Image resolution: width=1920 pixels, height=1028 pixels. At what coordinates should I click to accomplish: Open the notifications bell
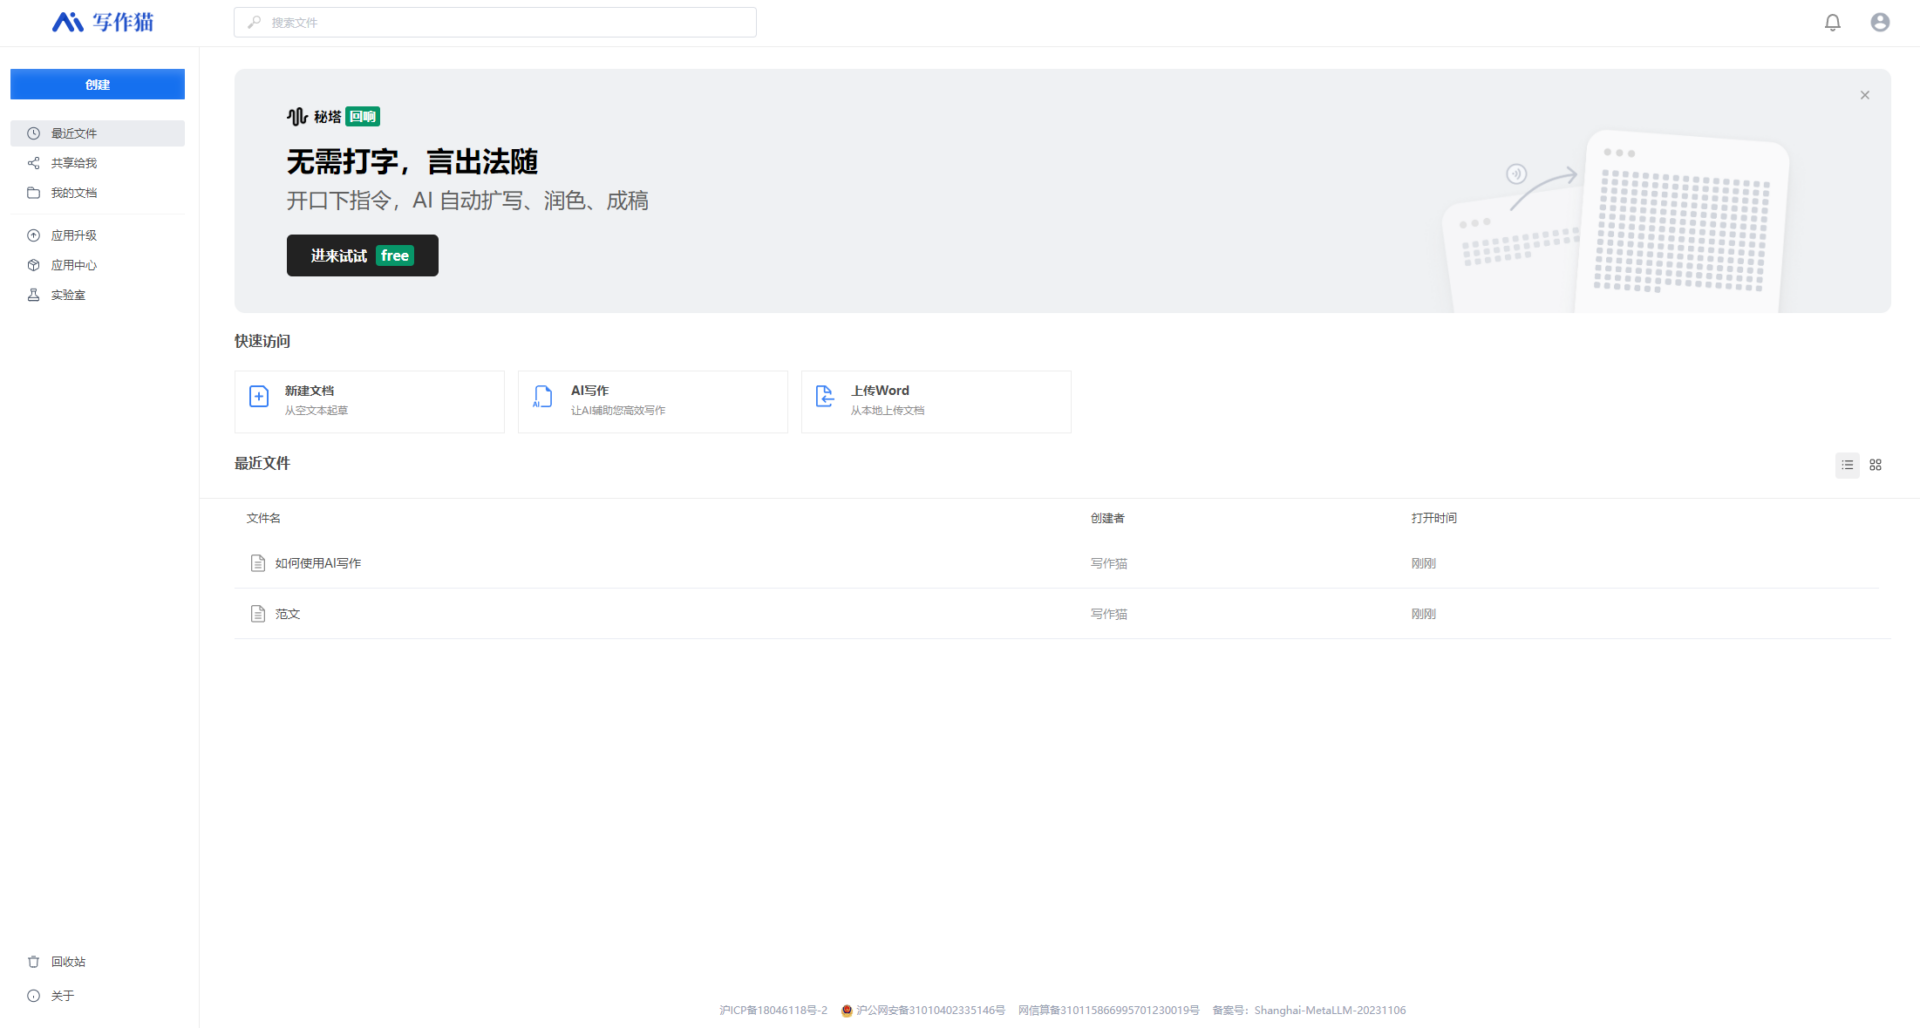coord(1832,22)
